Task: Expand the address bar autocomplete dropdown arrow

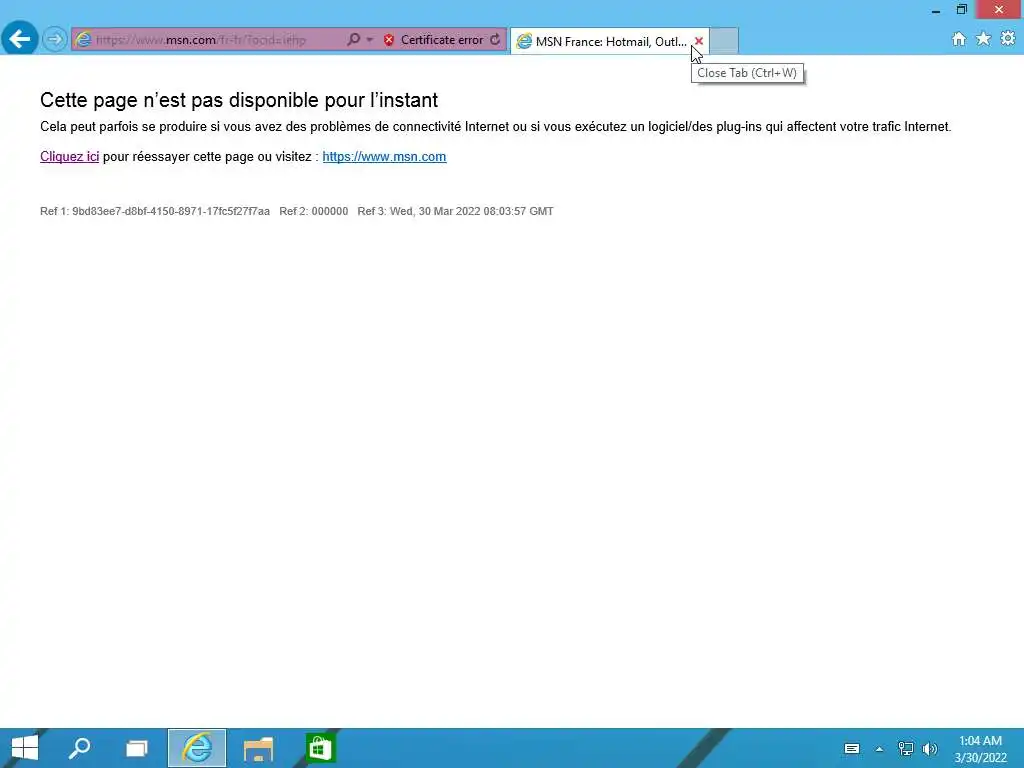Action: pyautogui.click(x=370, y=40)
